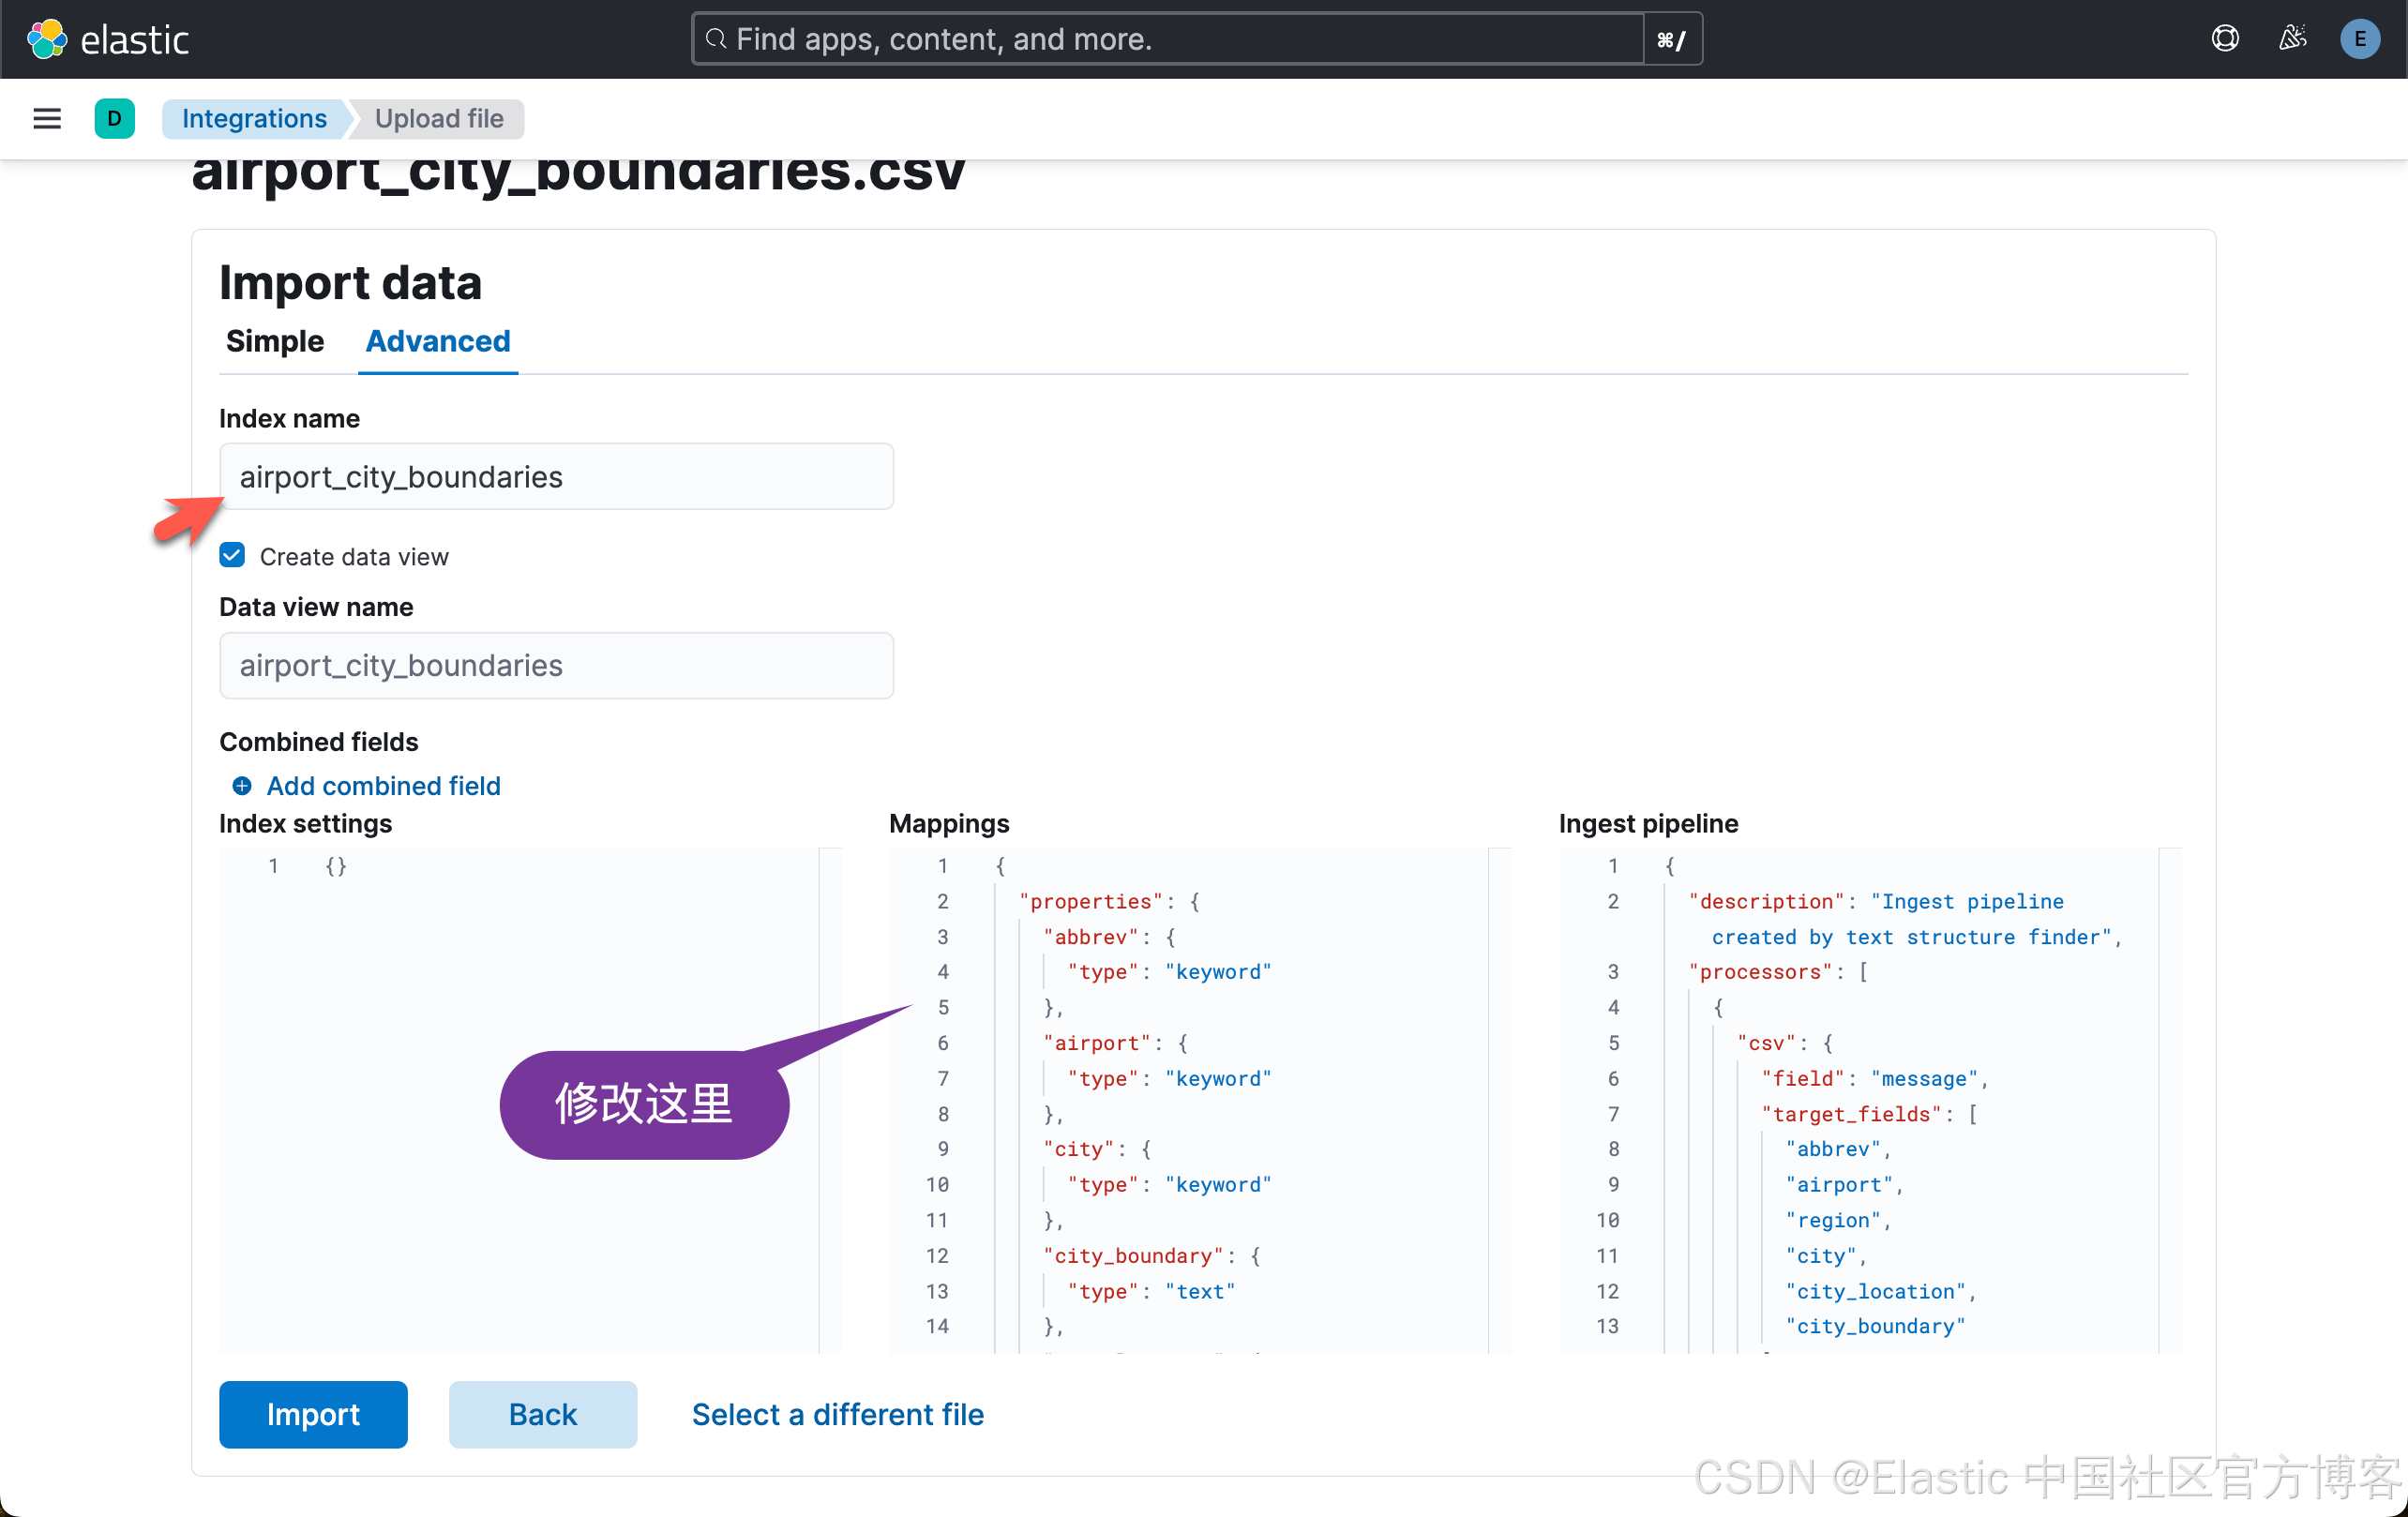Click the Integrations breadcrumb
The width and height of the screenshot is (2408, 1517).
254,119
